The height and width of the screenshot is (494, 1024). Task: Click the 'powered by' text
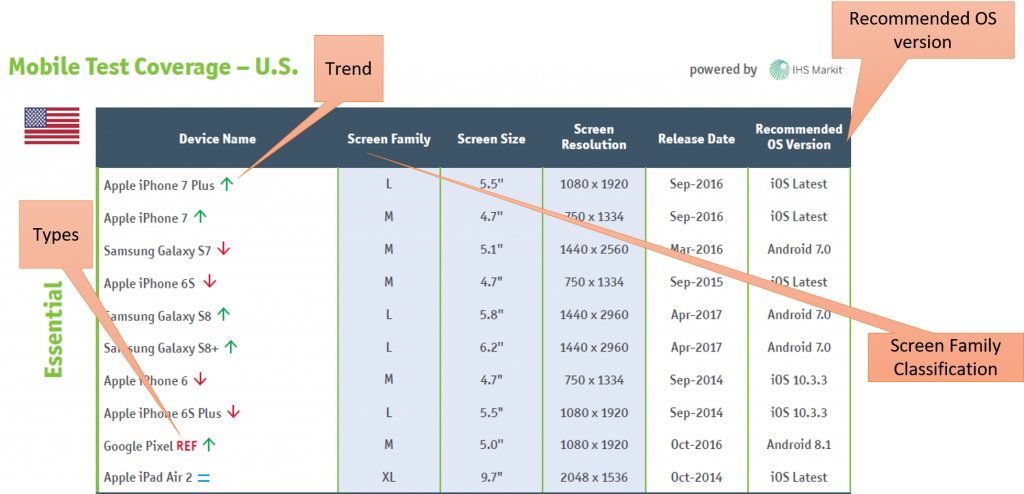click(724, 69)
